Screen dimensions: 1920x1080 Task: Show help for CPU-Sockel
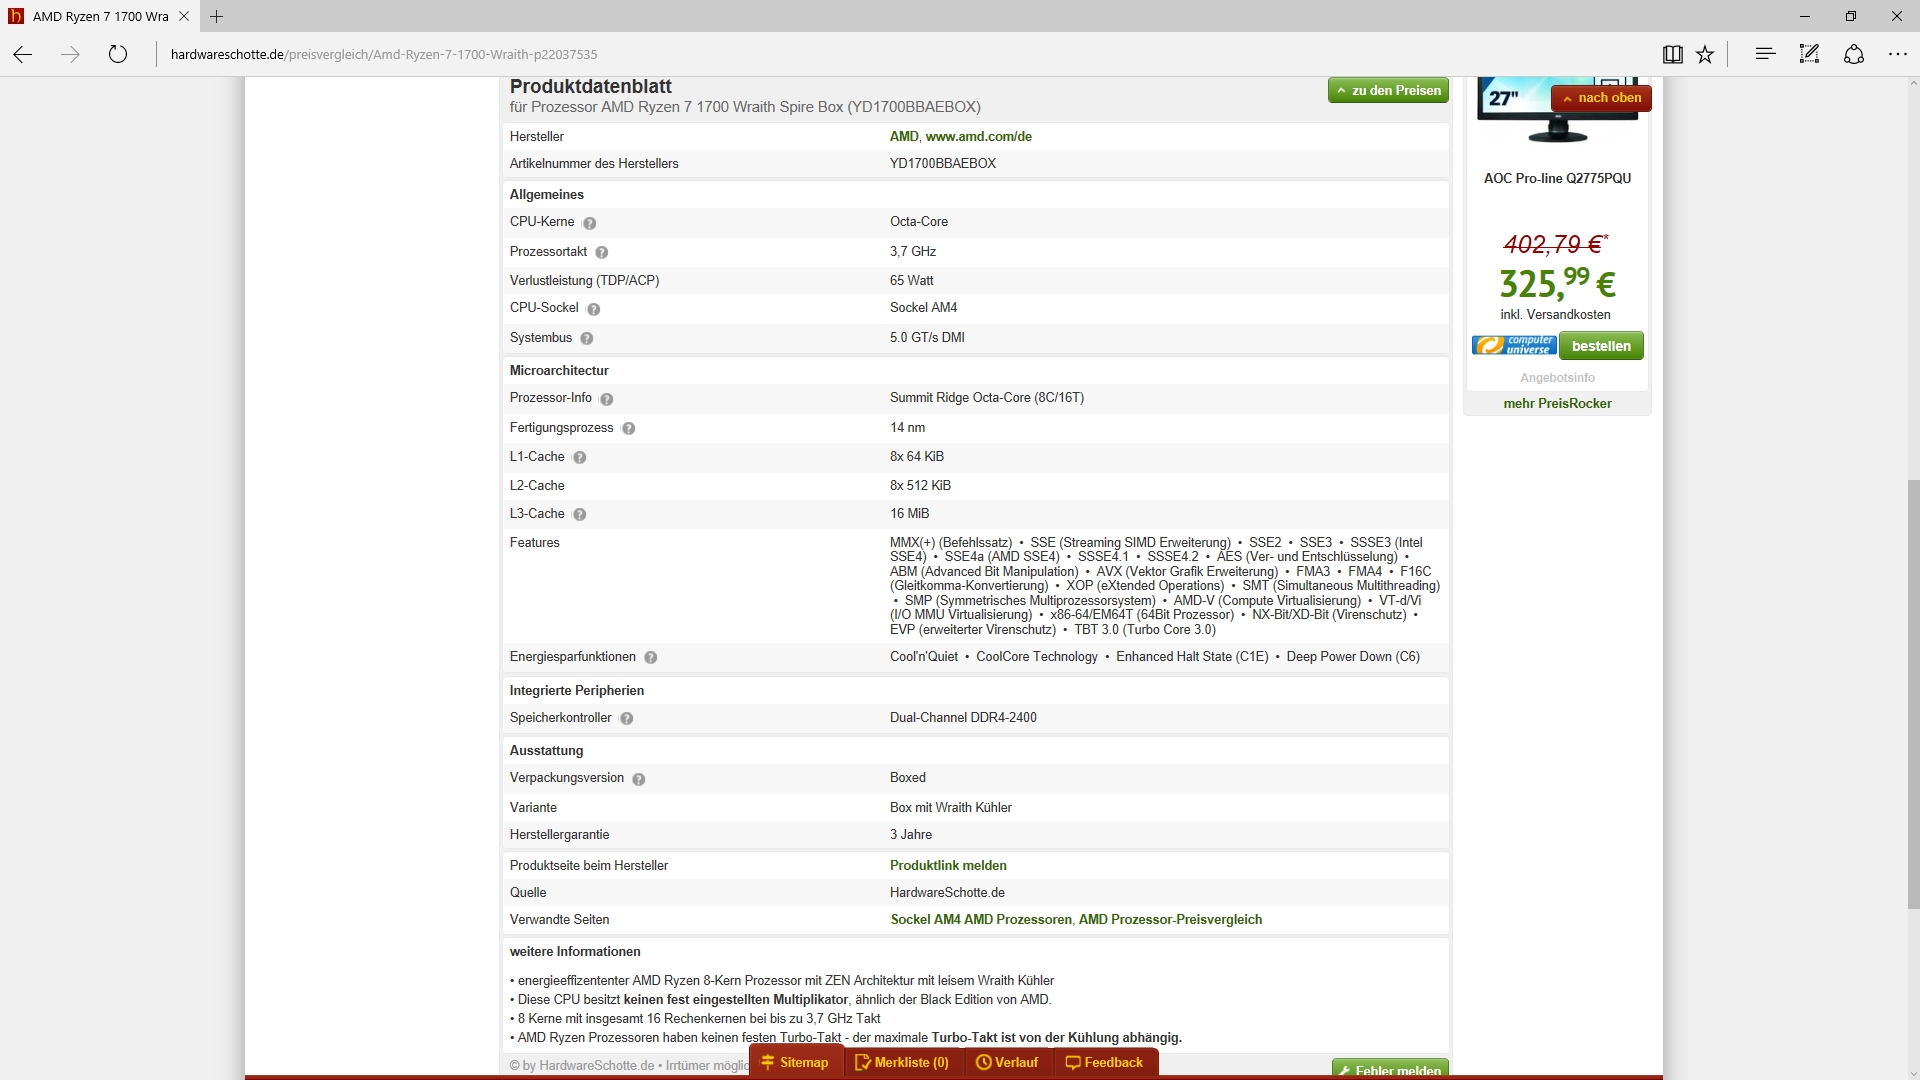tap(593, 309)
